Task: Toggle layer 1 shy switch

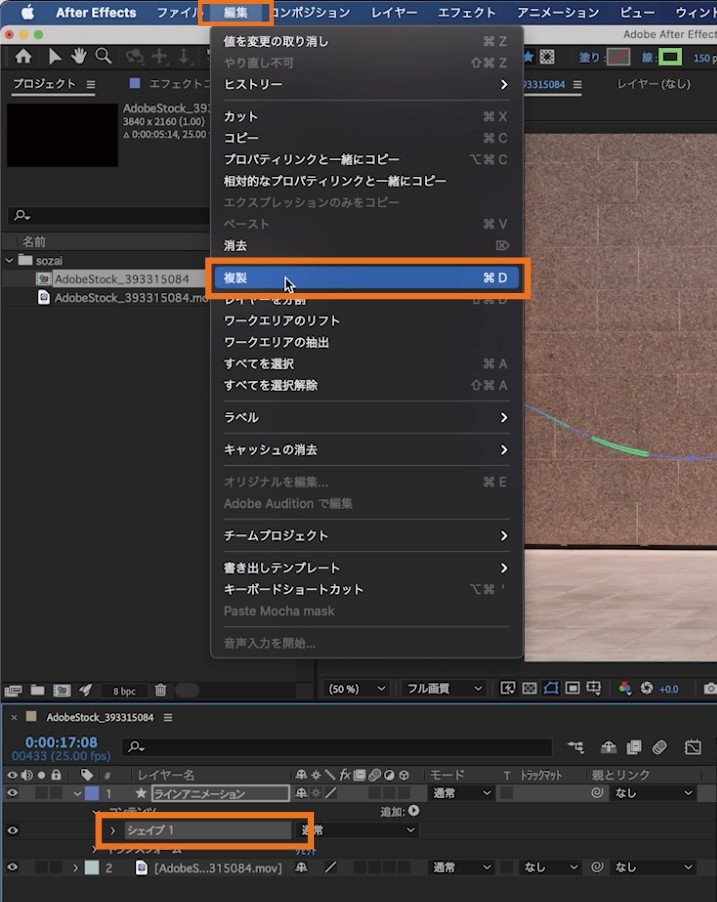Action: (301, 793)
